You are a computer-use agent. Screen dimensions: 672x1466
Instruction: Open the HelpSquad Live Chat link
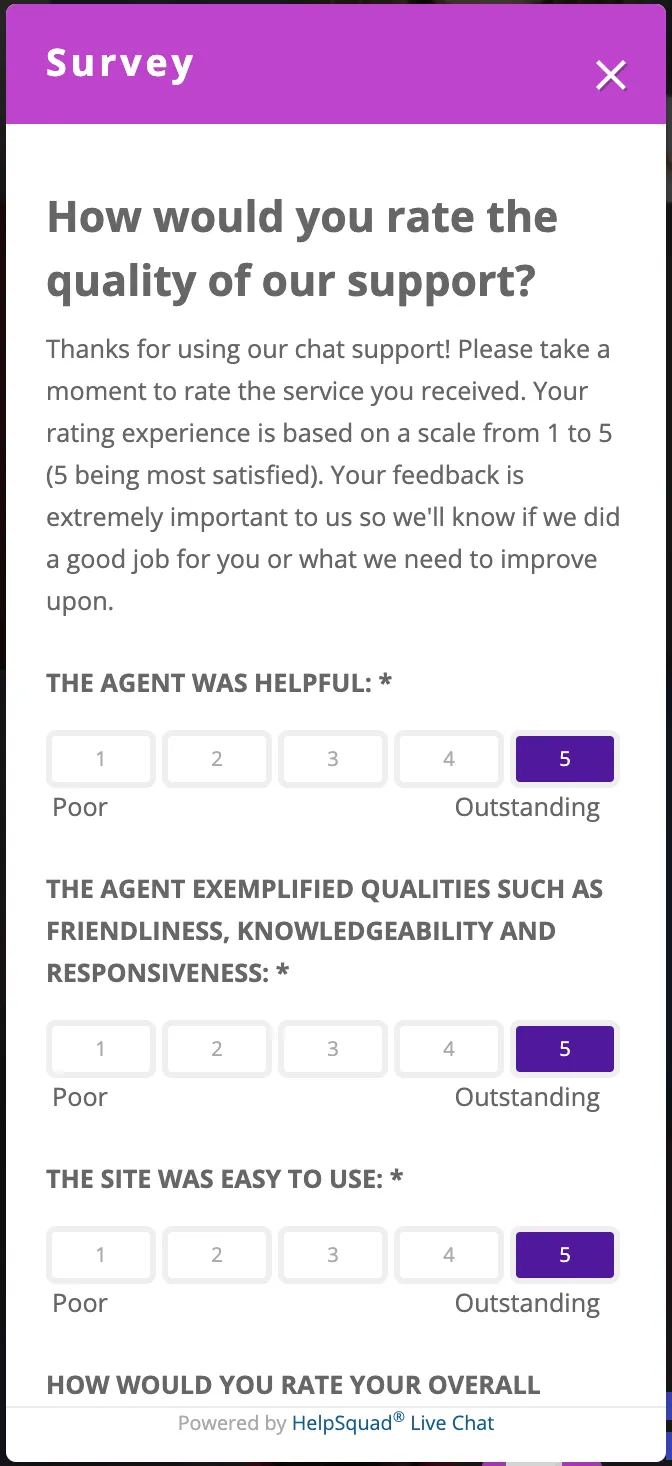[x=392, y=1423]
